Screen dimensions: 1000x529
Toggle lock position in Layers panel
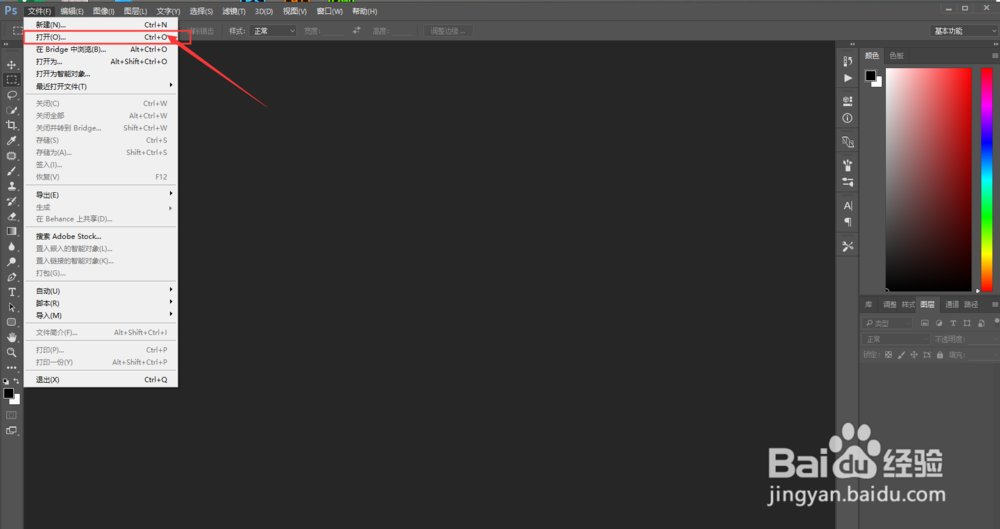(914, 355)
